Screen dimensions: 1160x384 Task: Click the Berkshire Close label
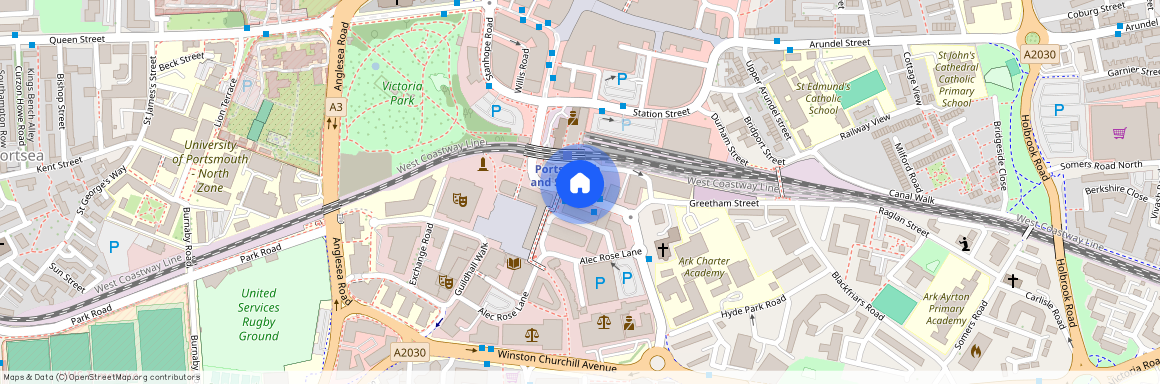[1116, 191]
